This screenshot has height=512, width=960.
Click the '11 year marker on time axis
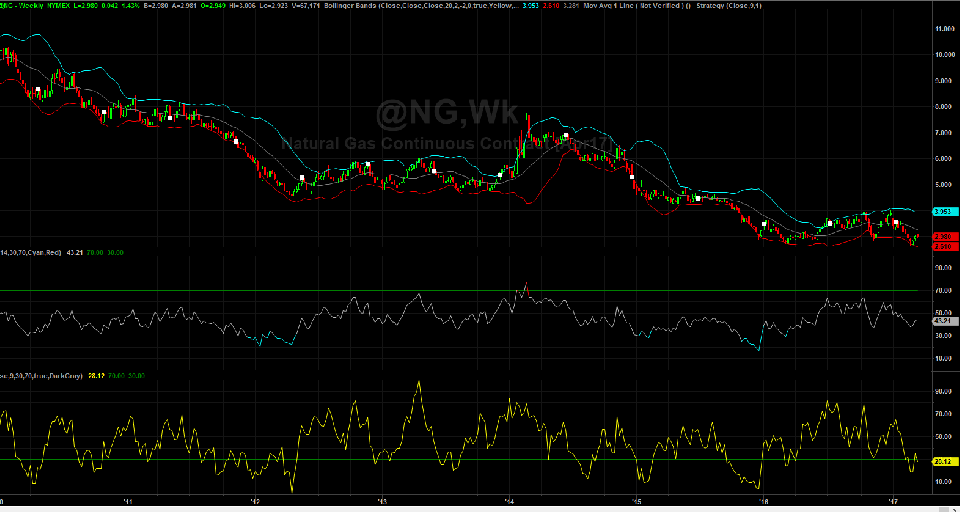pyautogui.click(x=128, y=501)
